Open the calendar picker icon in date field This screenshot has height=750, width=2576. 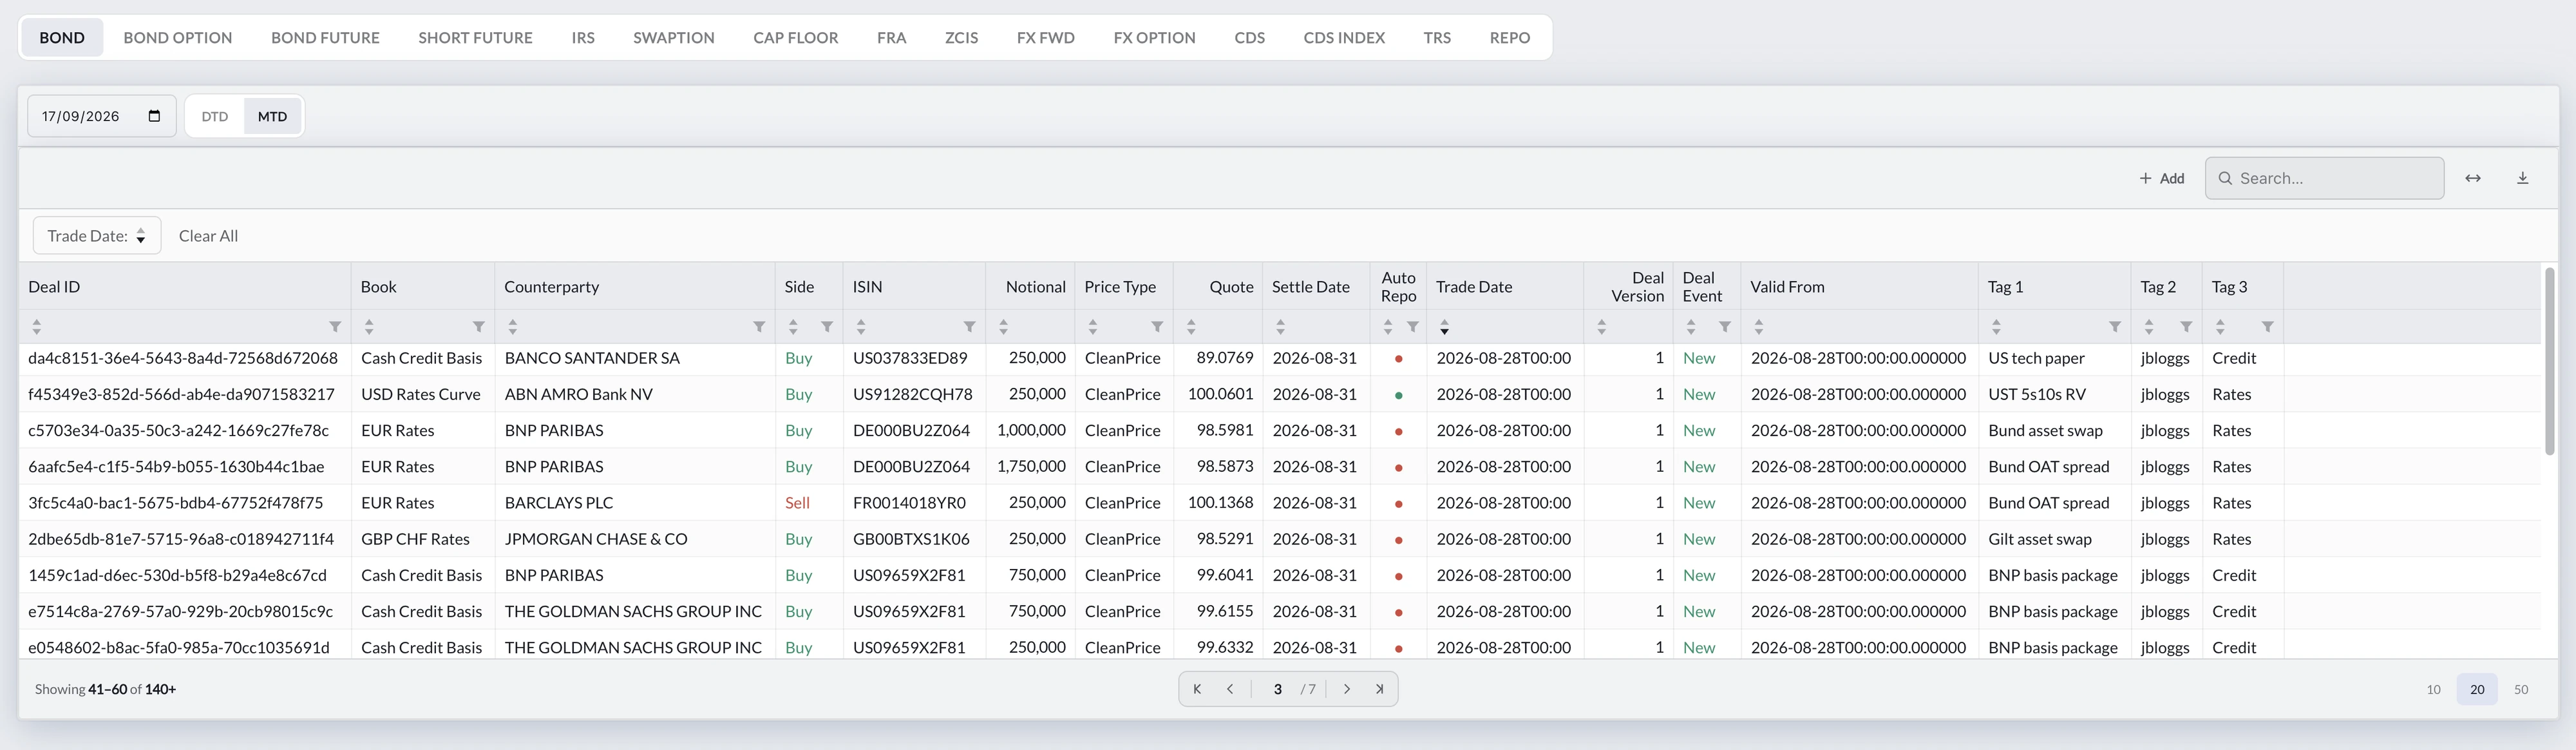154,116
